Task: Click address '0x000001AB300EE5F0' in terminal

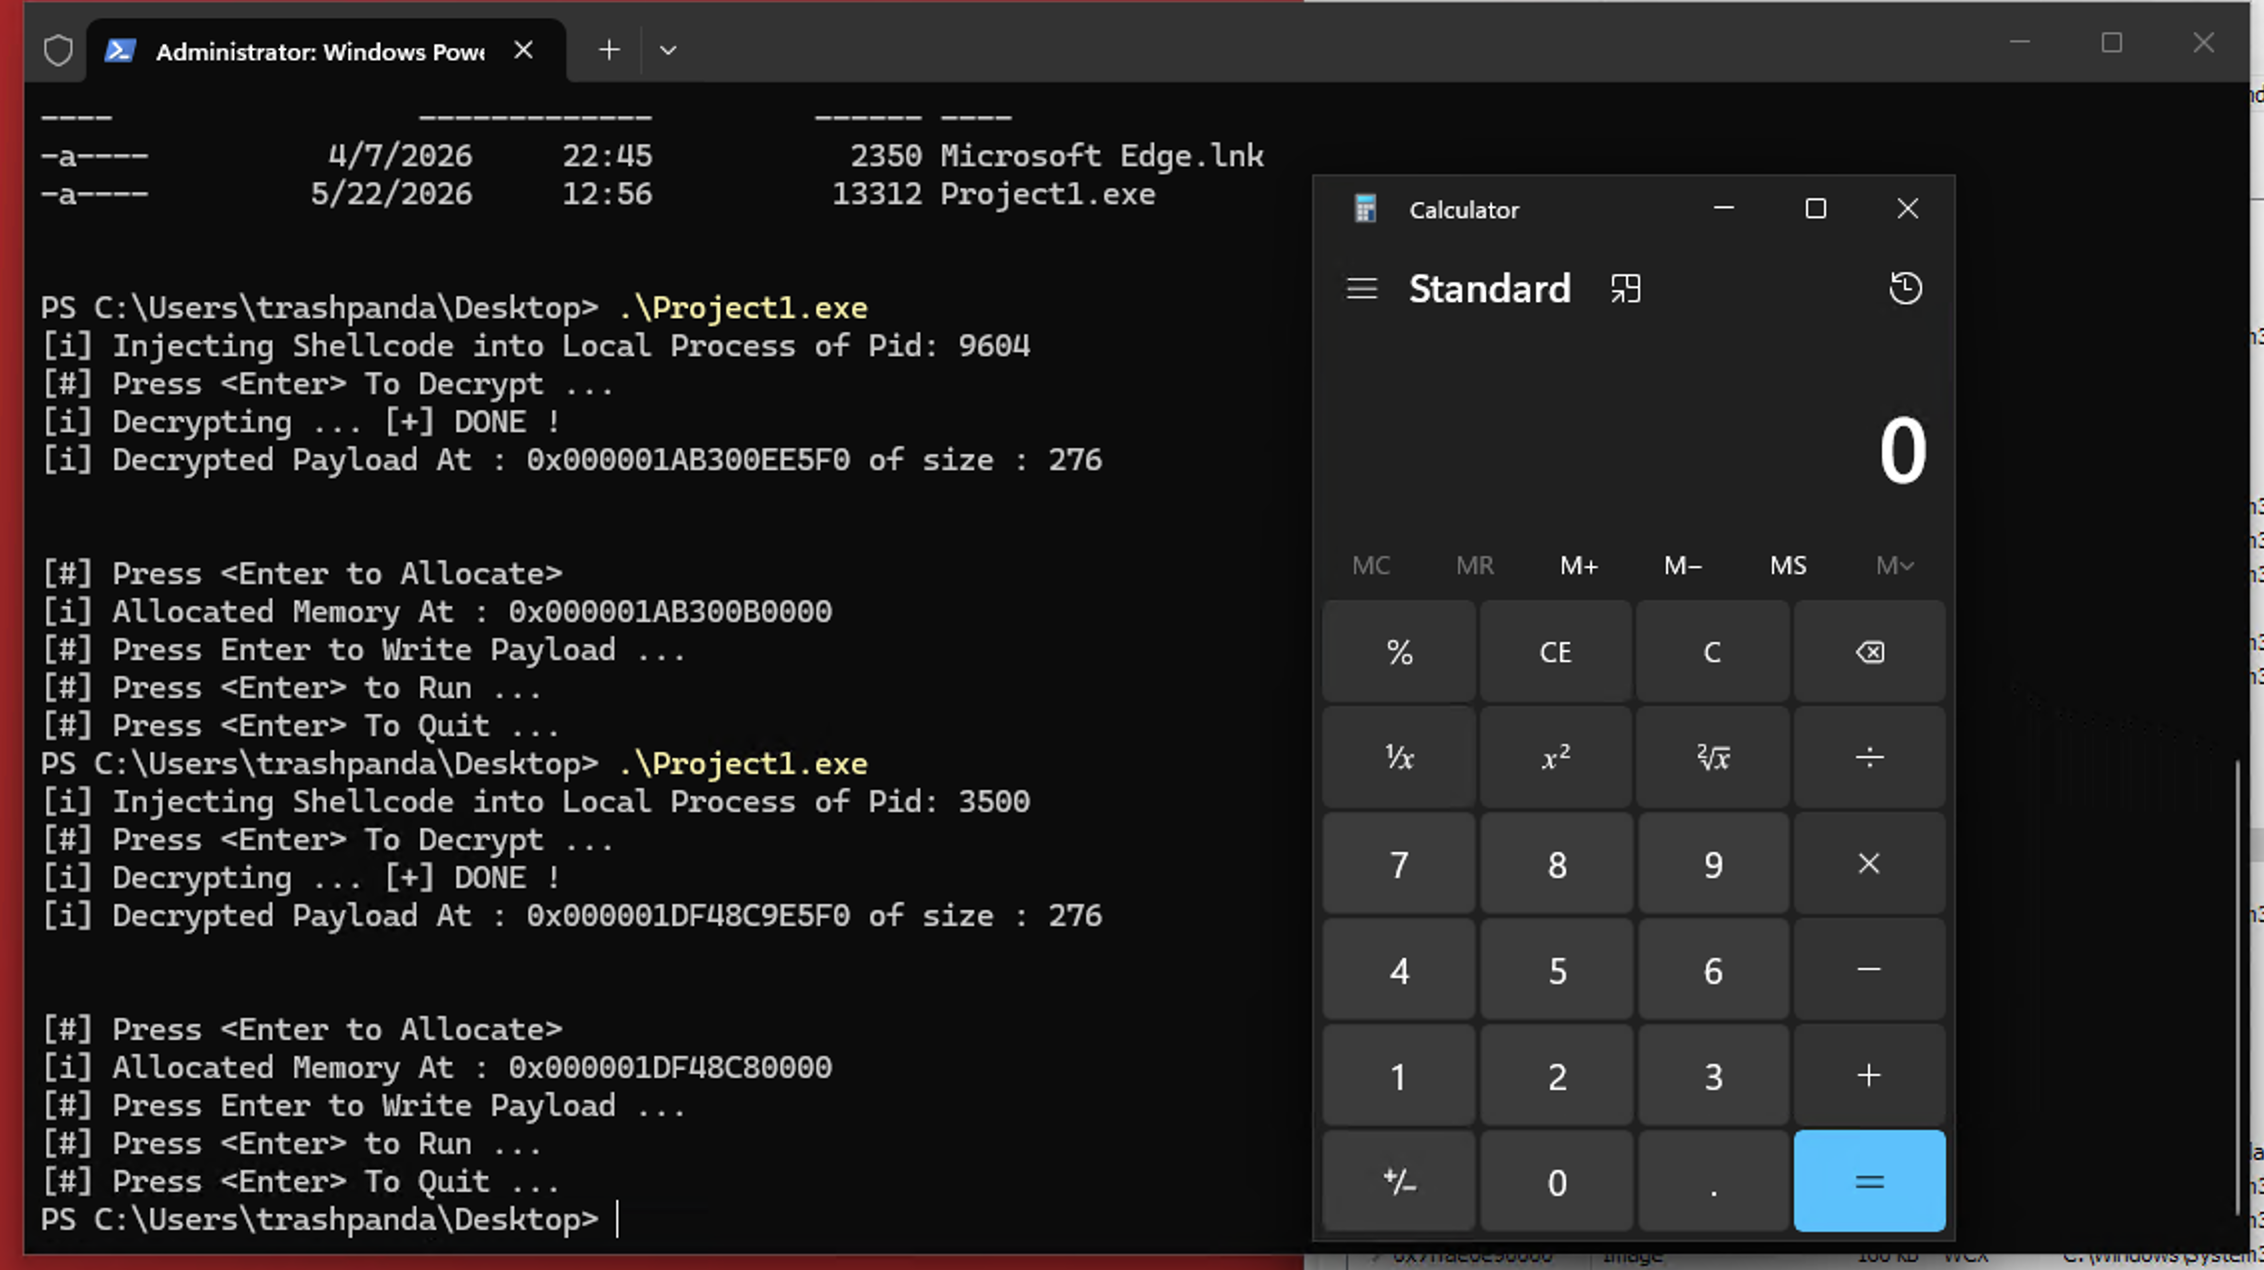Action: click(x=688, y=460)
